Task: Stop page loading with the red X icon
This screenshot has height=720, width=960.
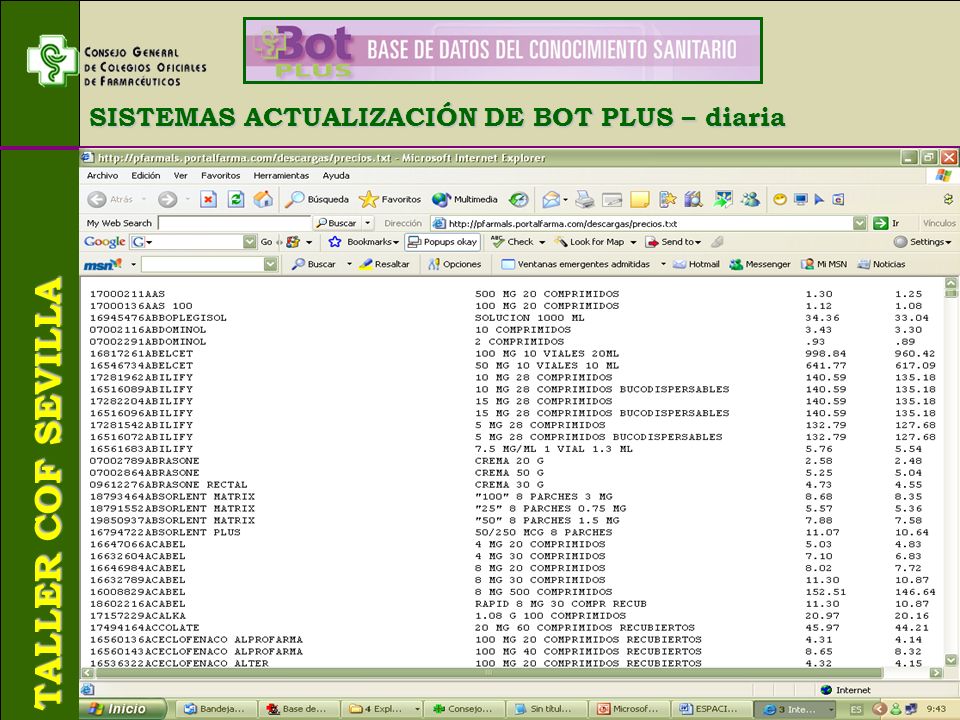Action: pos(208,199)
